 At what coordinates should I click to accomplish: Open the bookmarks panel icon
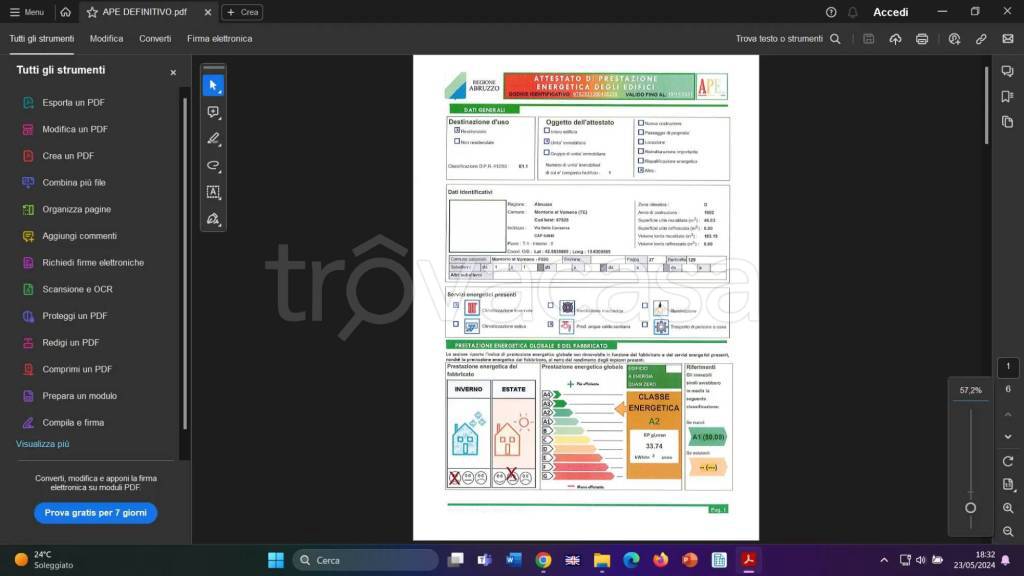(x=1007, y=97)
